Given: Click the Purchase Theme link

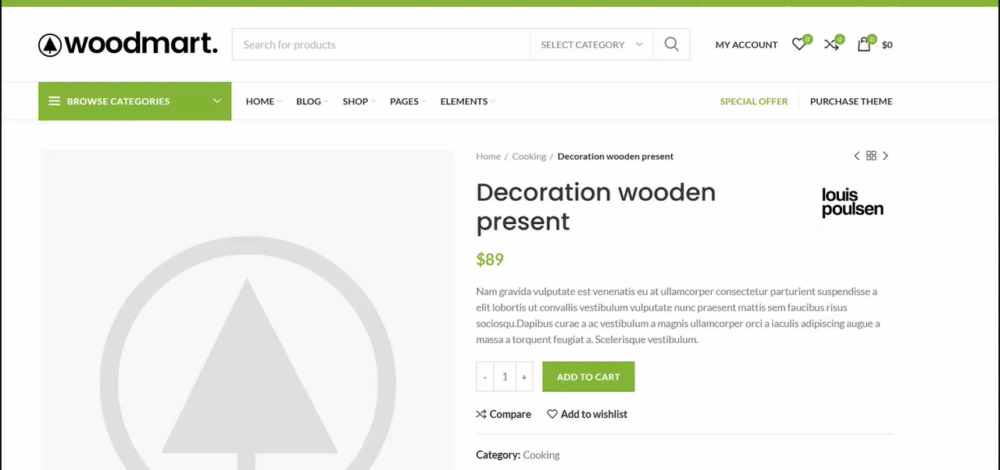Looking at the screenshot, I should pyautogui.click(x=851, y=101).
